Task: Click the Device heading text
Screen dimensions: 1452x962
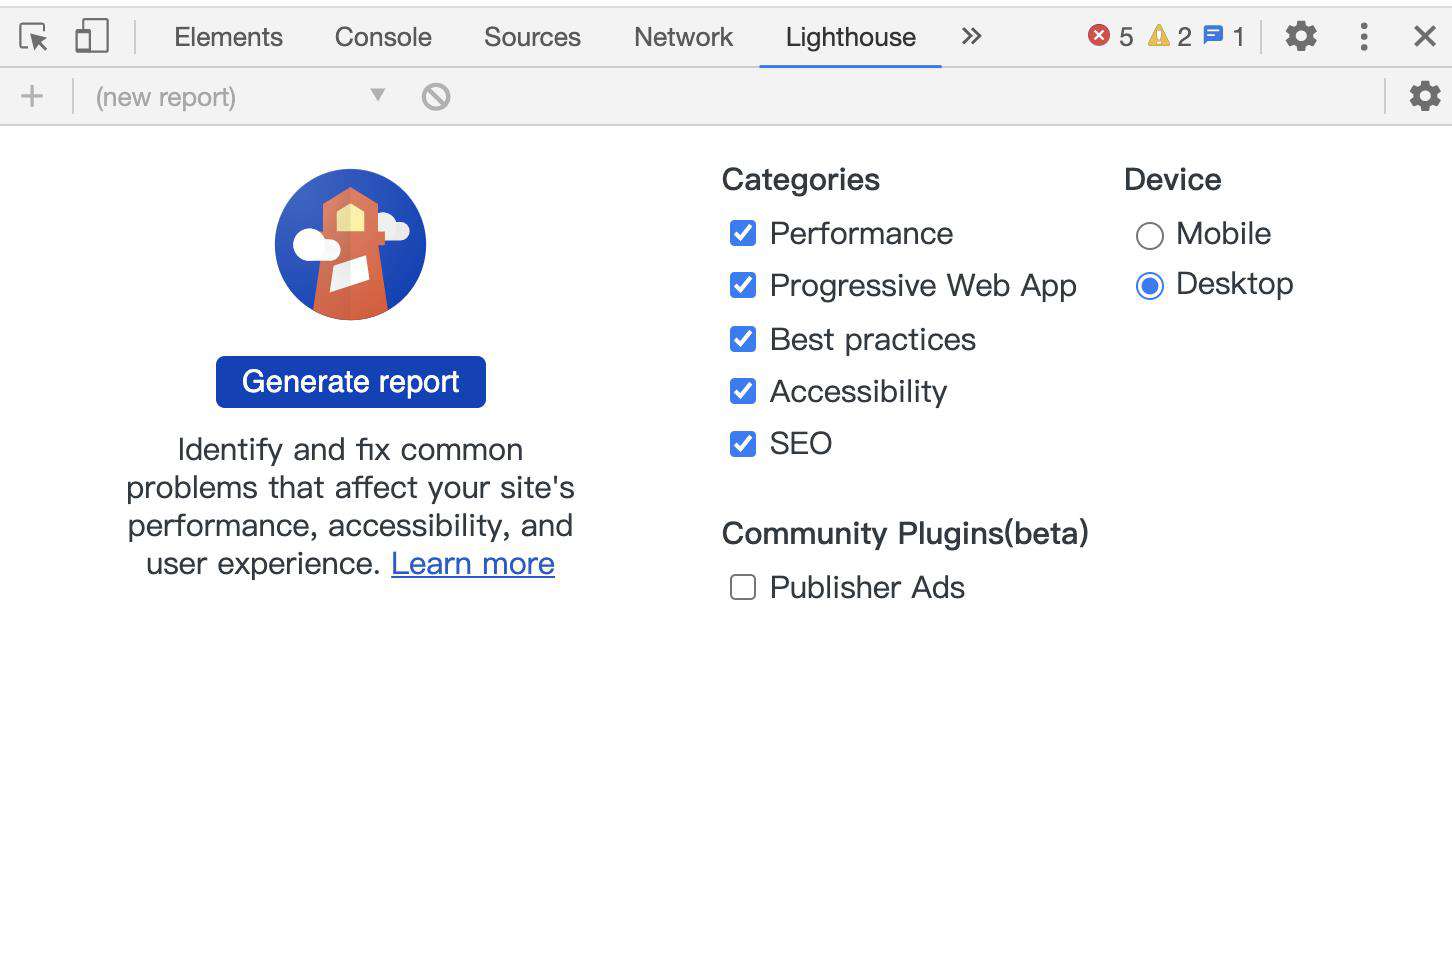Action: [1173, 180]
